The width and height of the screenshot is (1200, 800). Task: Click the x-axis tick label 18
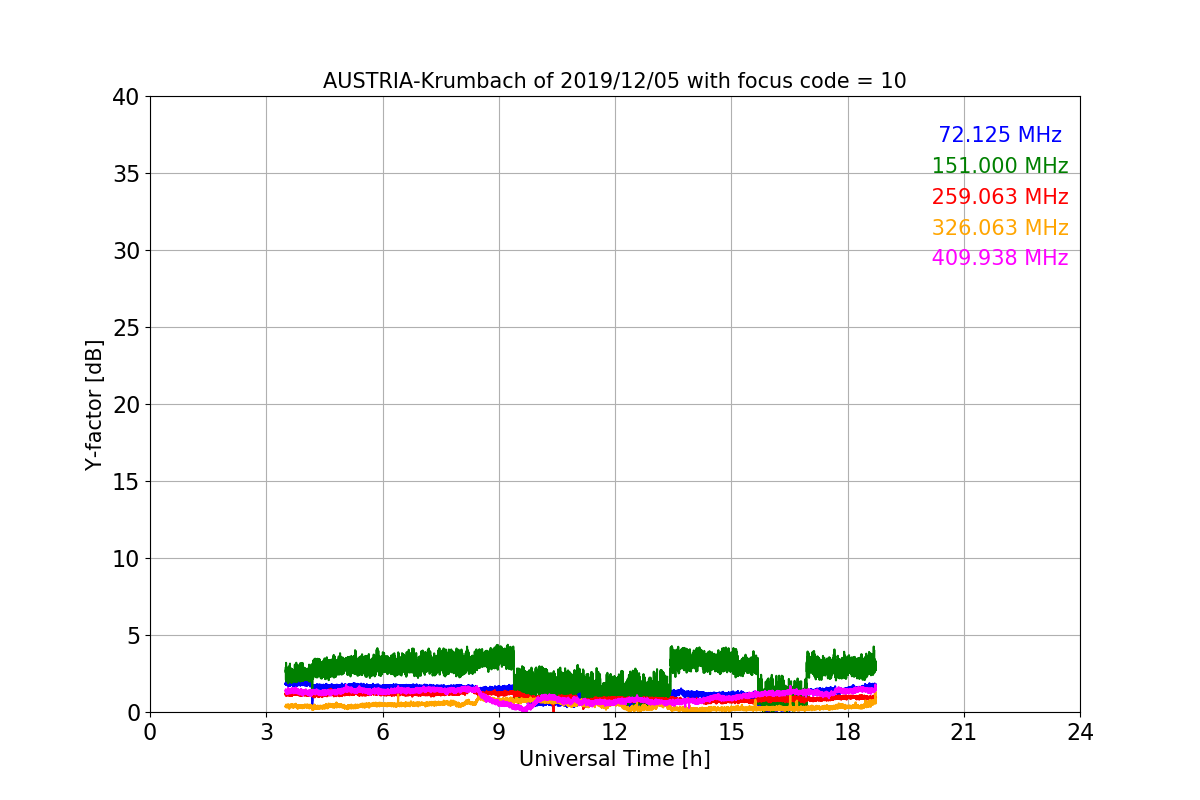pyautogui.click(x=848, y=732)
